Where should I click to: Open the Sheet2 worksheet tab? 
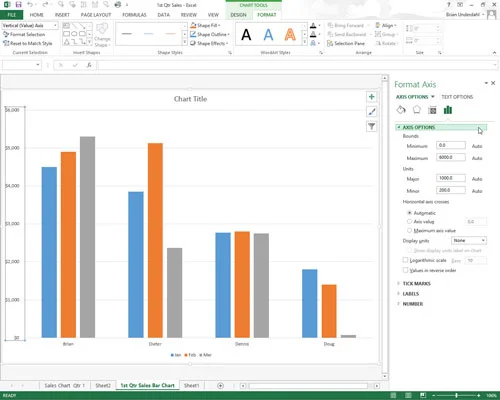[x=103, y=386]
